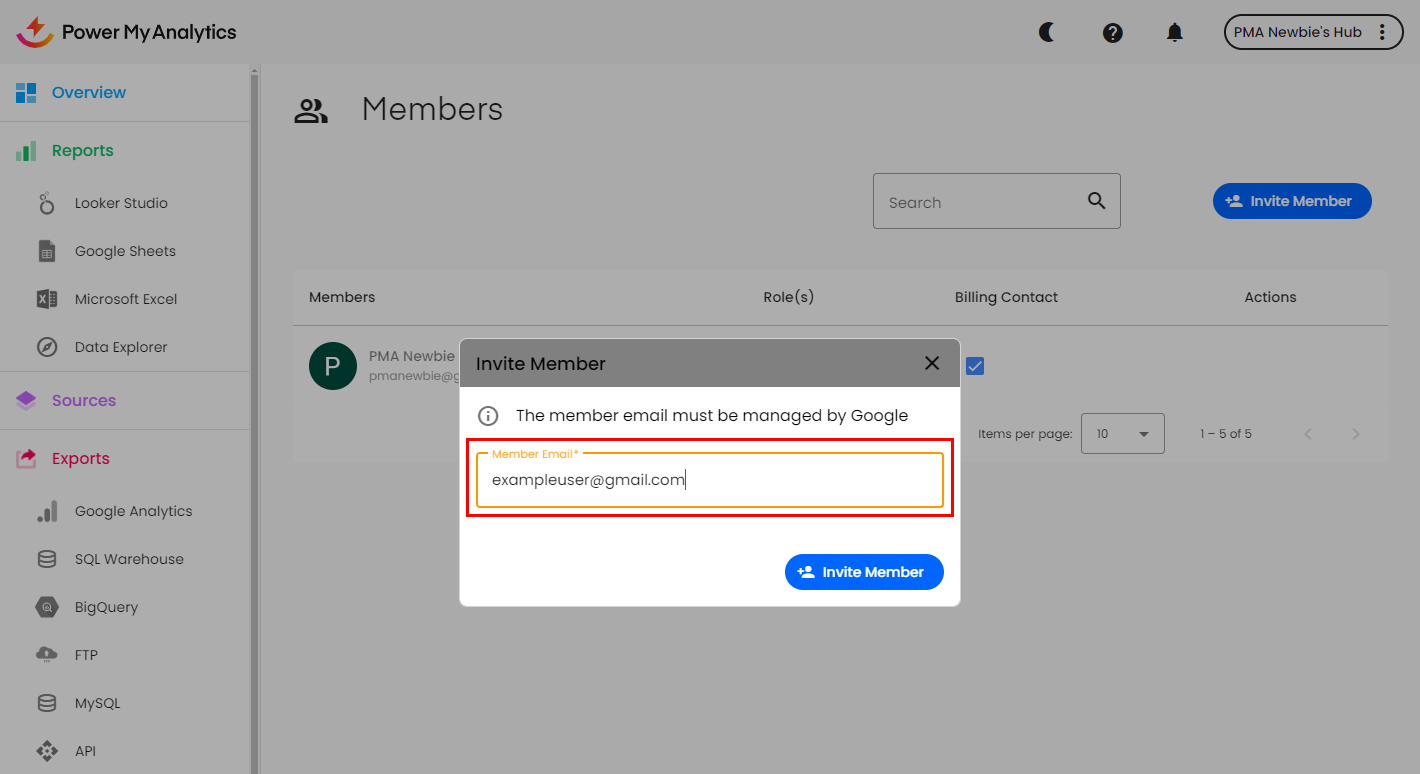Close the Invite Member dialog
1420x774 pixels.
pos(932,363)
